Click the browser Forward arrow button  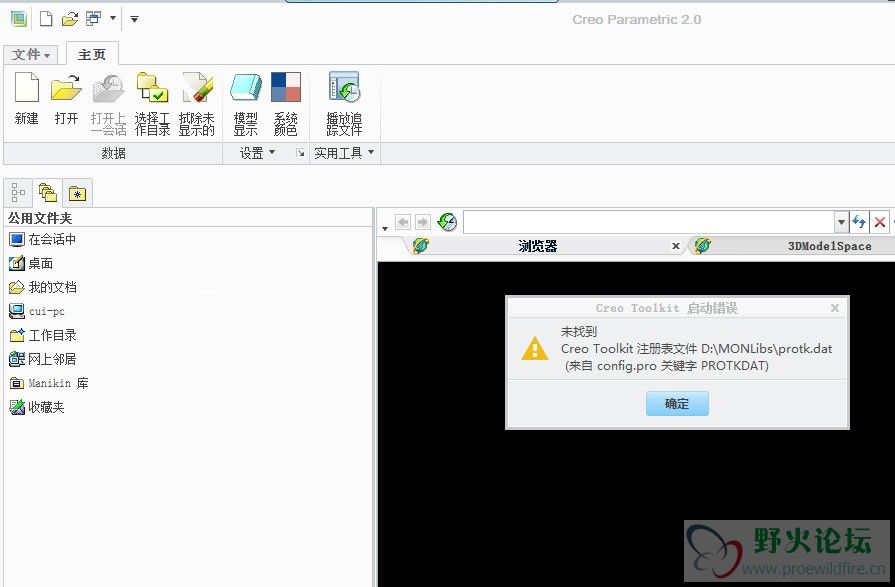click(x=422, y=222)
